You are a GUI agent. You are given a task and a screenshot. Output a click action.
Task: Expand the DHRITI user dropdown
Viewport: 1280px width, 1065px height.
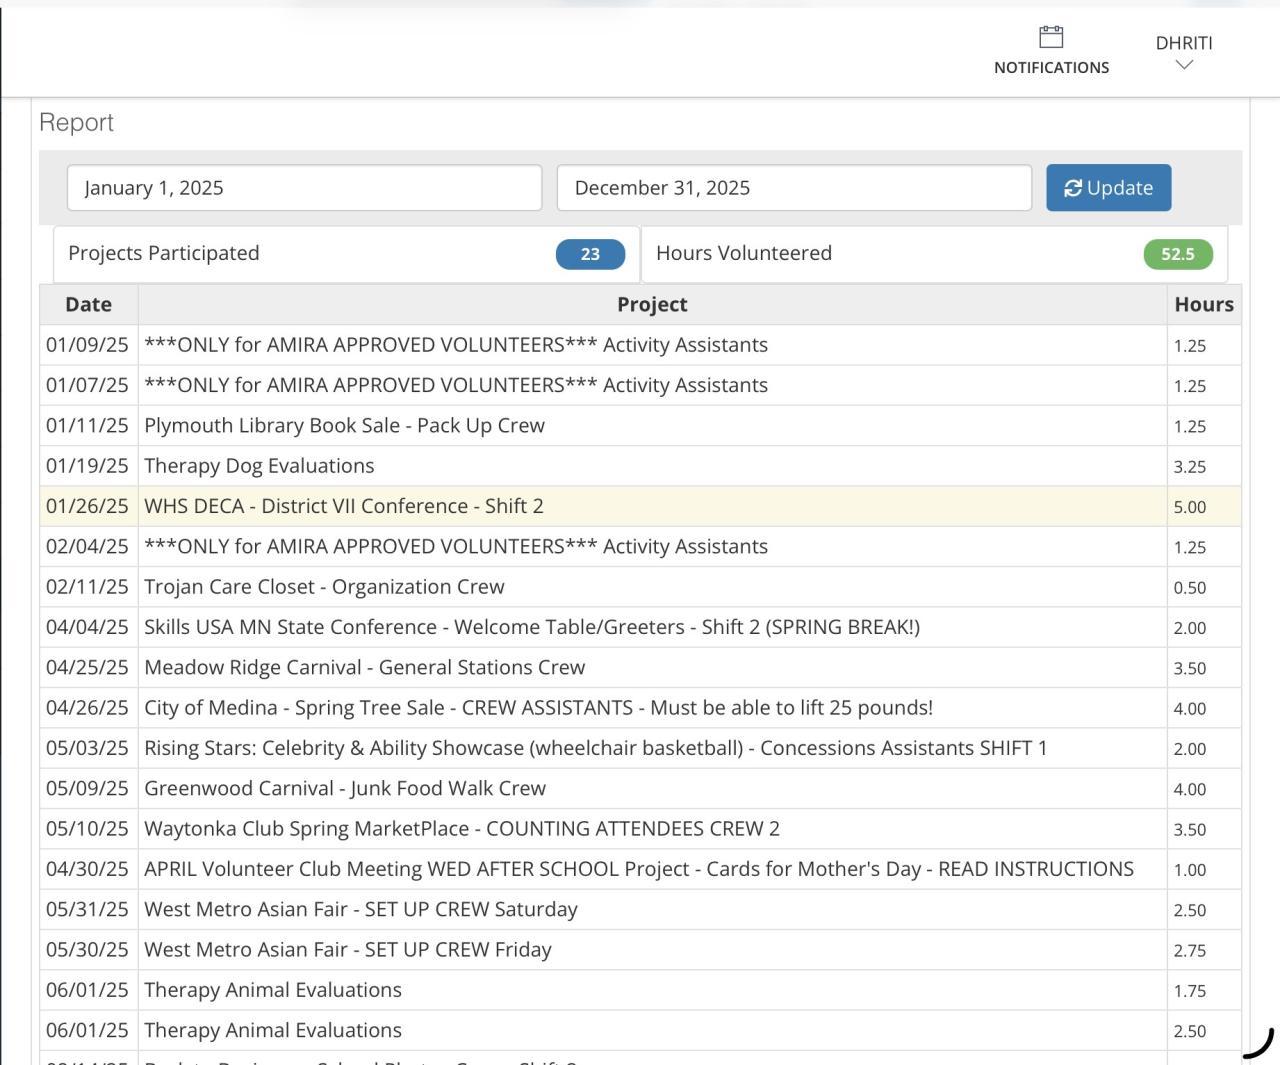click(x=1184, y=53)
